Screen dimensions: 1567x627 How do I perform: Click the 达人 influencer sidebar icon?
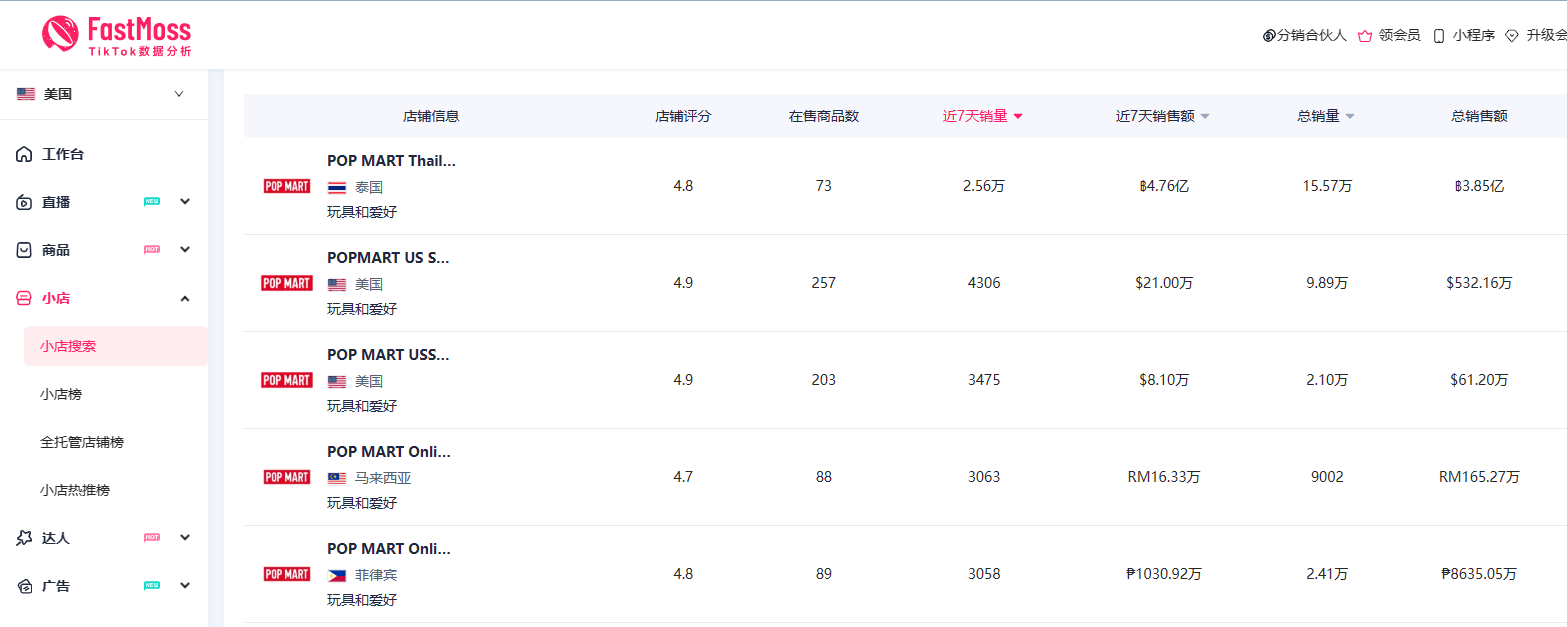(x=24, y=538)
